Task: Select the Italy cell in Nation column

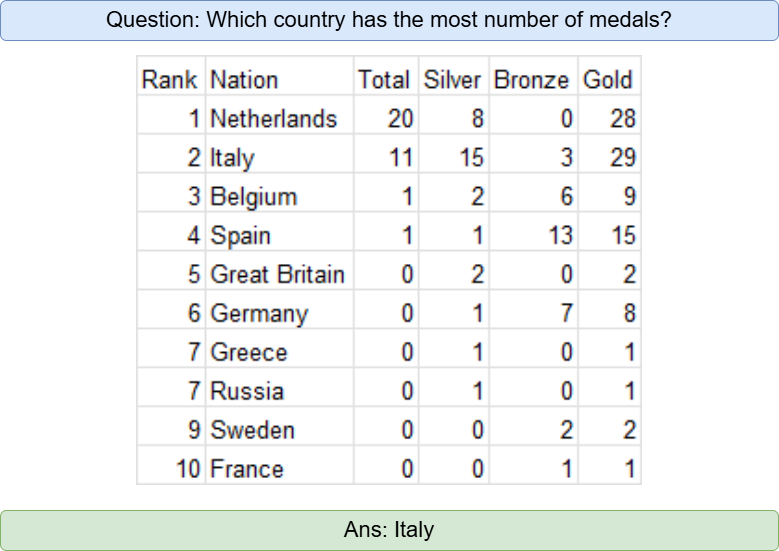Action: point(232,158)
